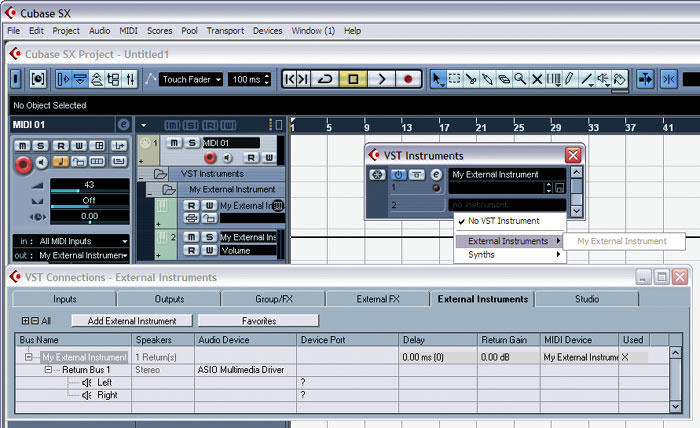Go to the next marker

coord(303,79)
